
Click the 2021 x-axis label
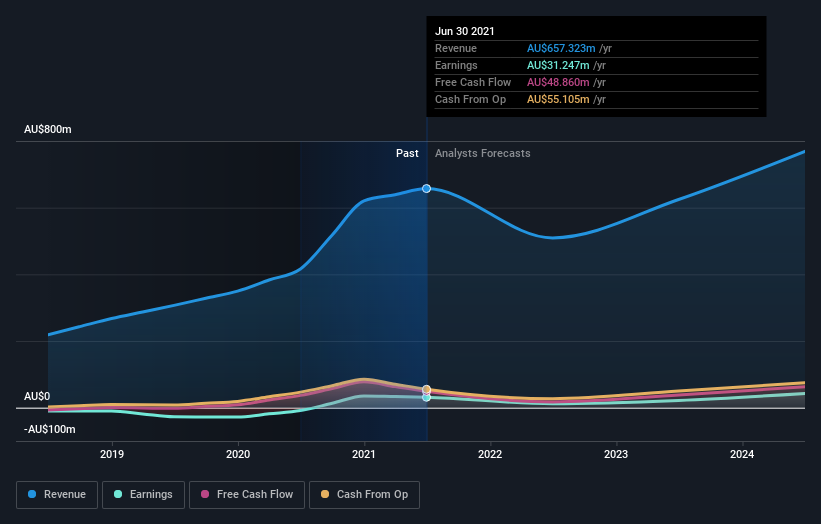point(364,454)
